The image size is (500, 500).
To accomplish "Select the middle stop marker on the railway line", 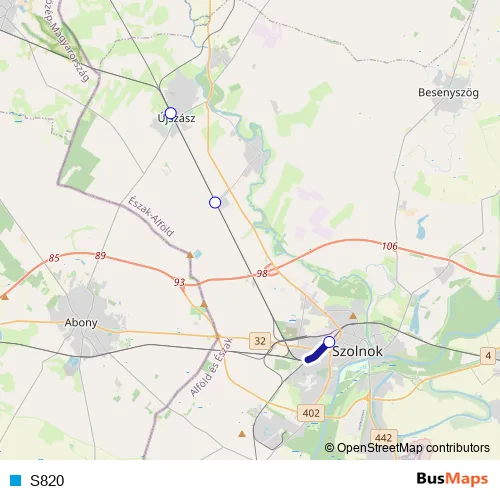I will click(x=215, y=202).
